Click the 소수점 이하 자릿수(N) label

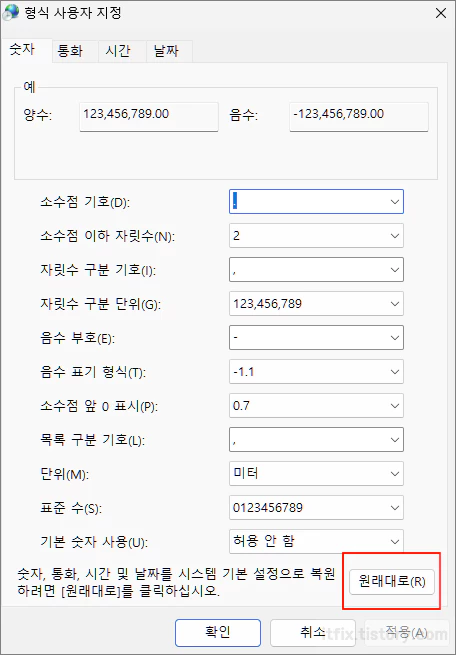click(108, 236)
